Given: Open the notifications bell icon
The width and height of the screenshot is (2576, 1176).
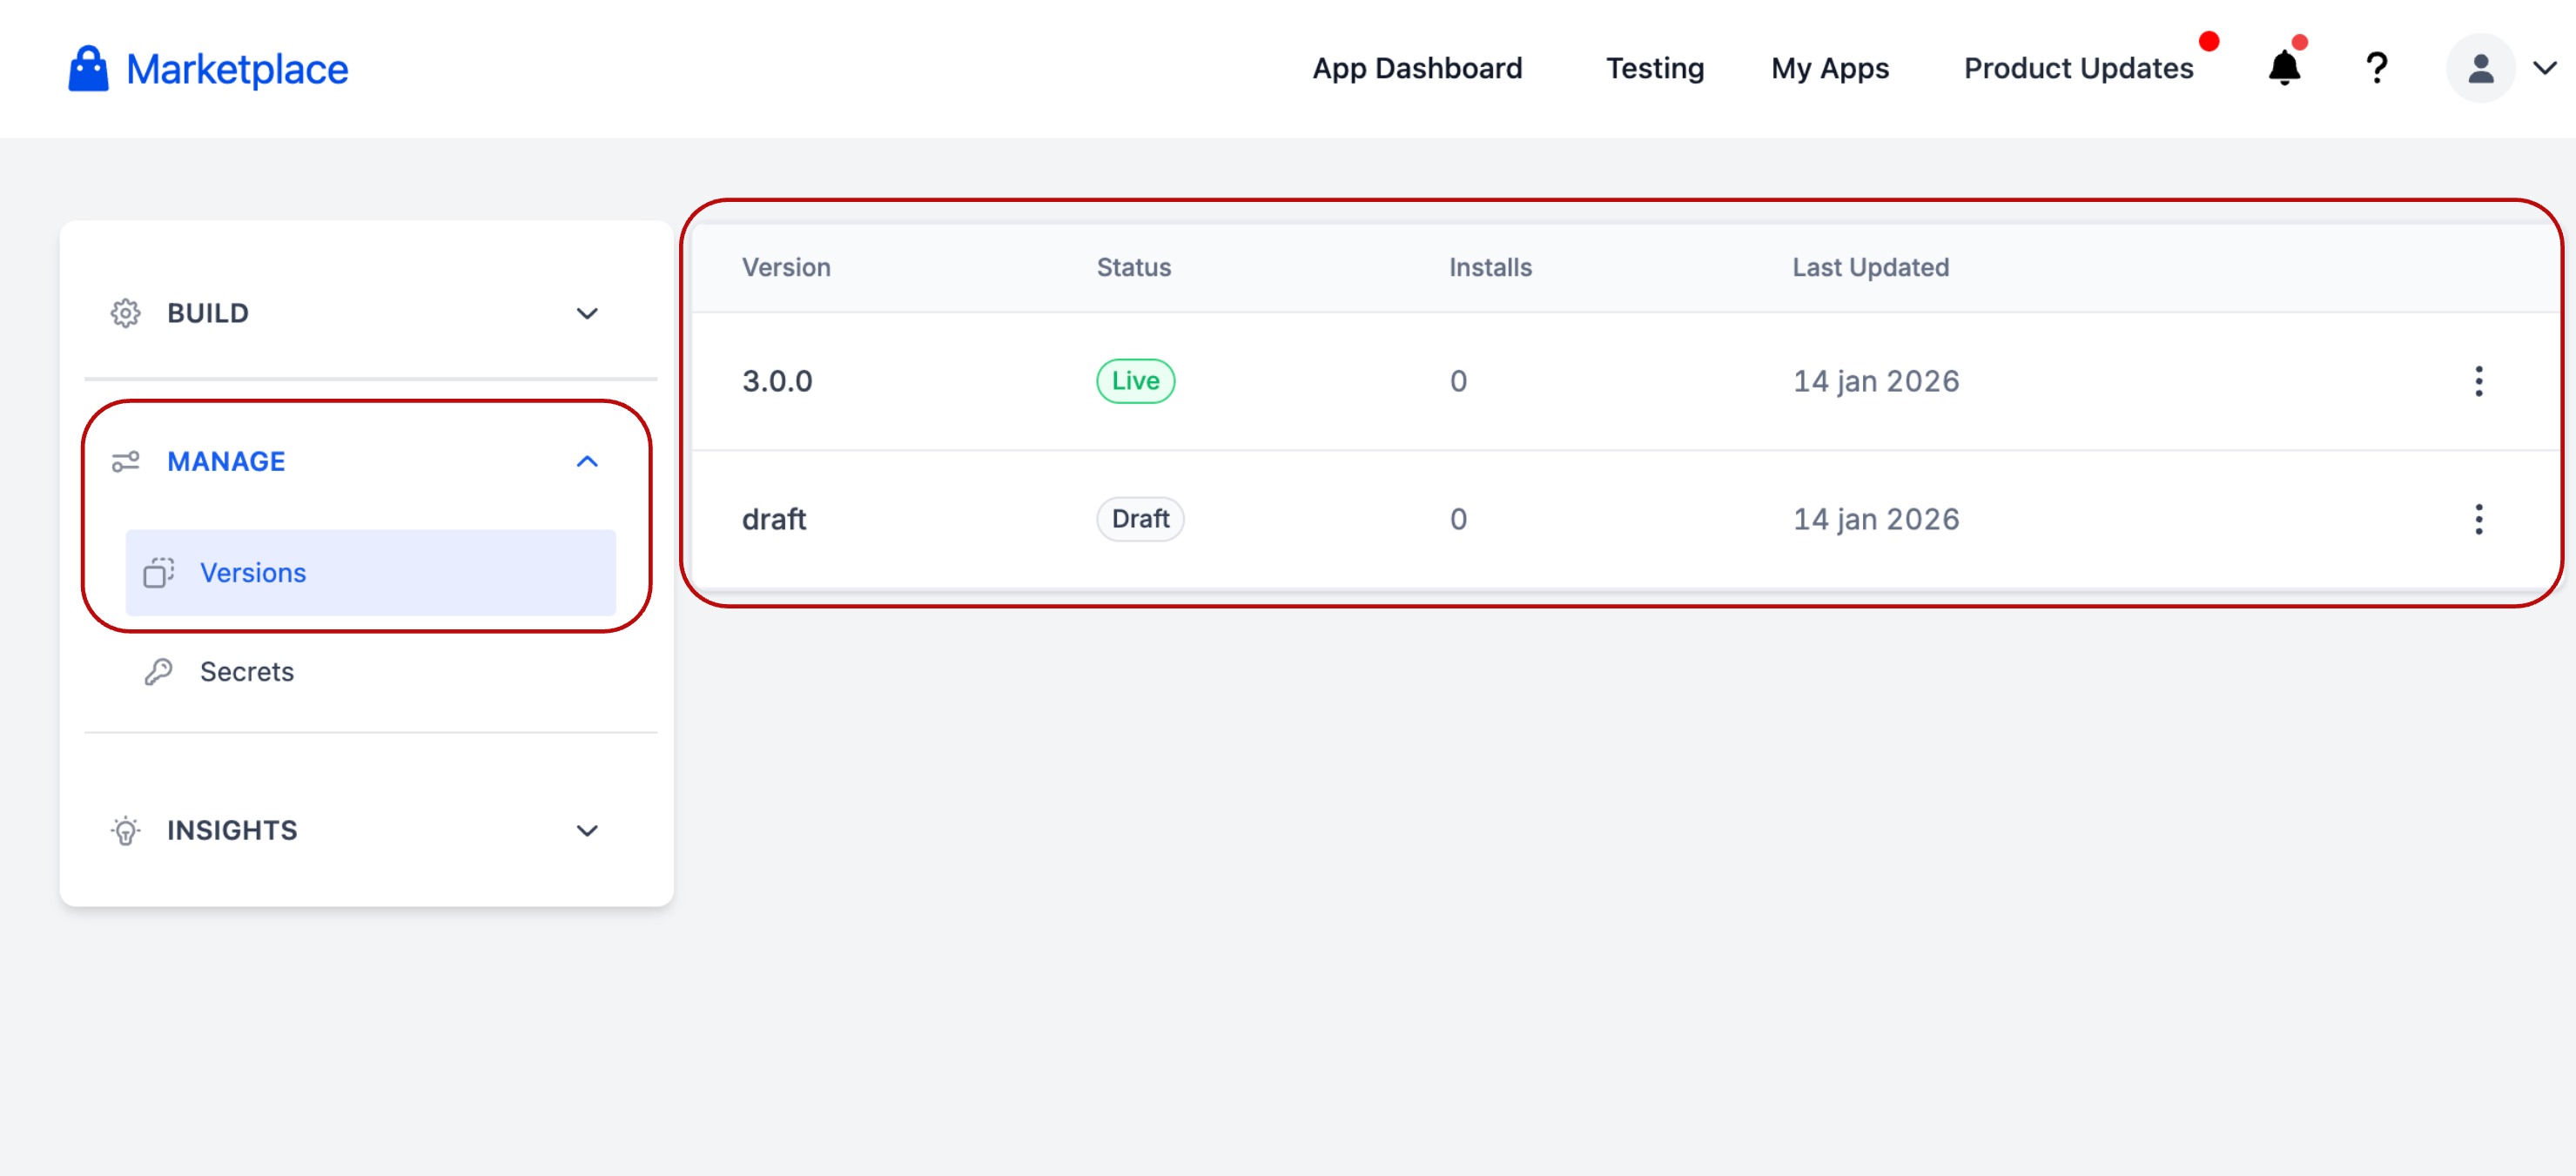Looking at the screenshot, I should pyautogui.click(x=2284, y=68).
